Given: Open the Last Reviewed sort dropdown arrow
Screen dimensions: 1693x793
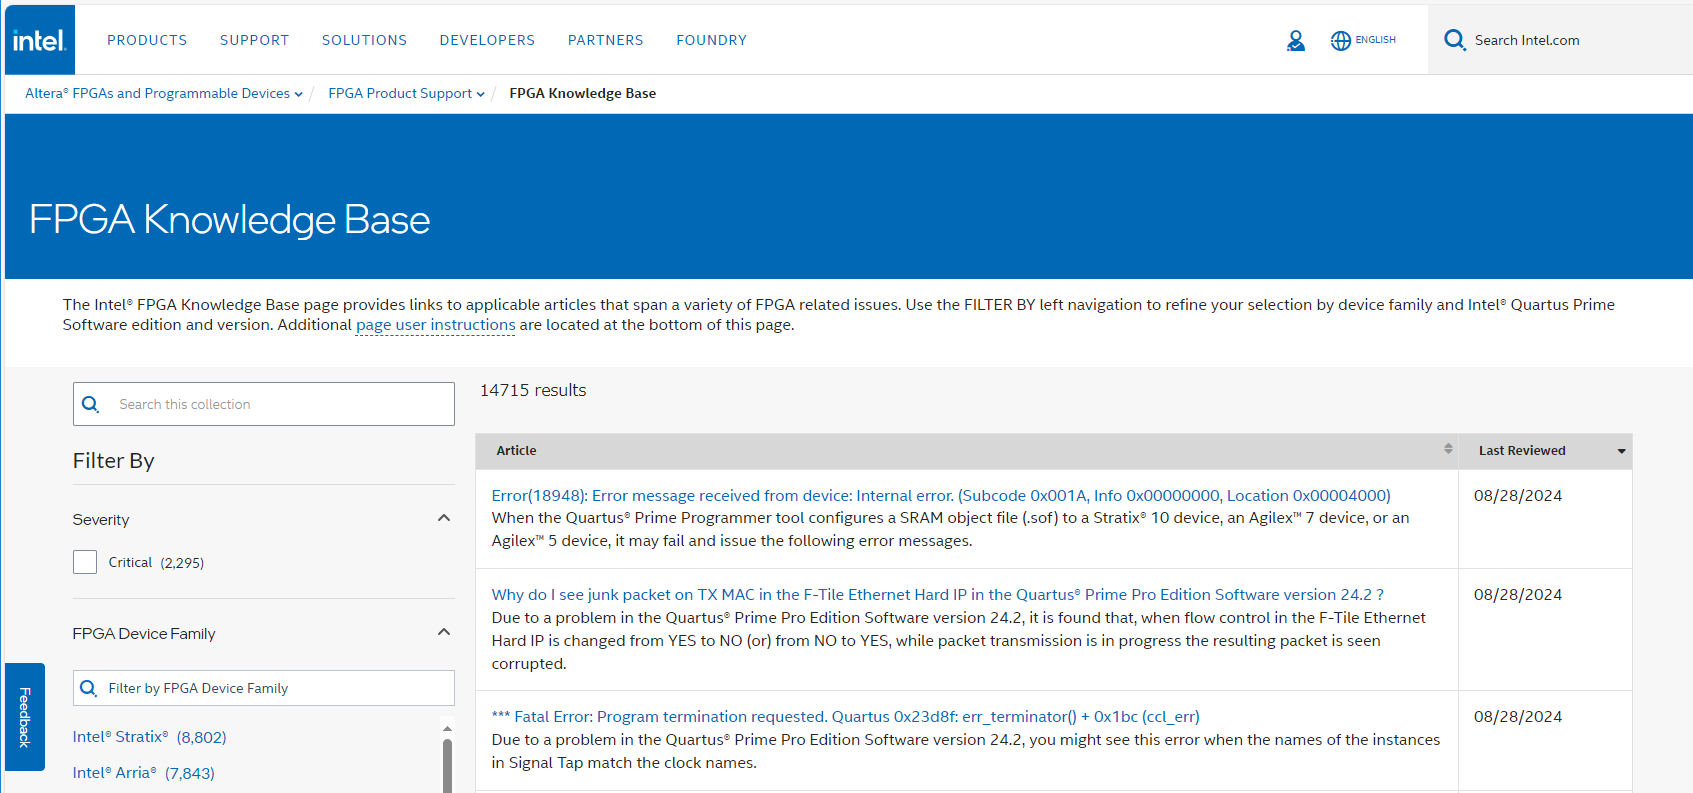Looking at the screenshot, I should (x=1622, y=452).
